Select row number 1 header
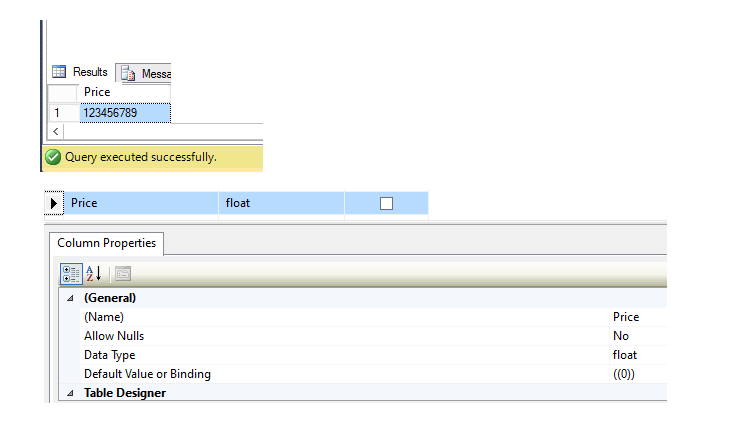Viewport: 748px width, 434px height. click(x=63, y=113)
